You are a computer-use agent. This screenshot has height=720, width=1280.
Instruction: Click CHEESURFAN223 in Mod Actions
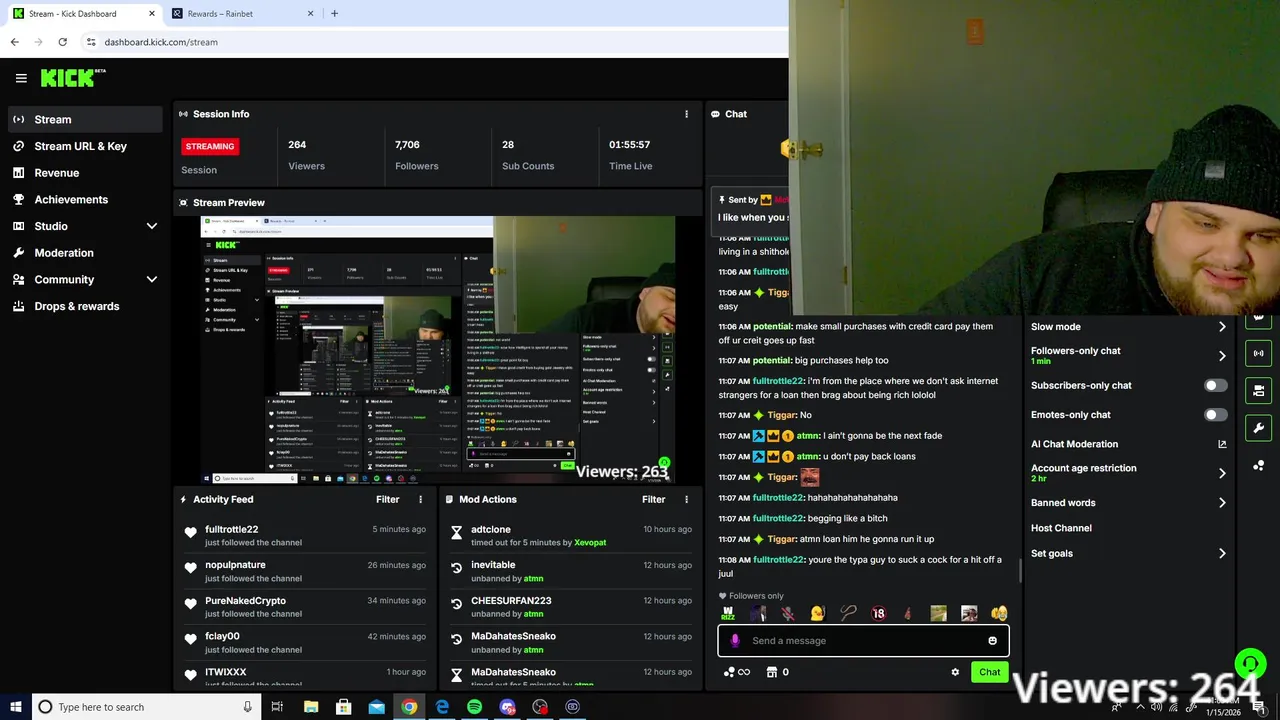pyautogui.click(x=511, y=601)
